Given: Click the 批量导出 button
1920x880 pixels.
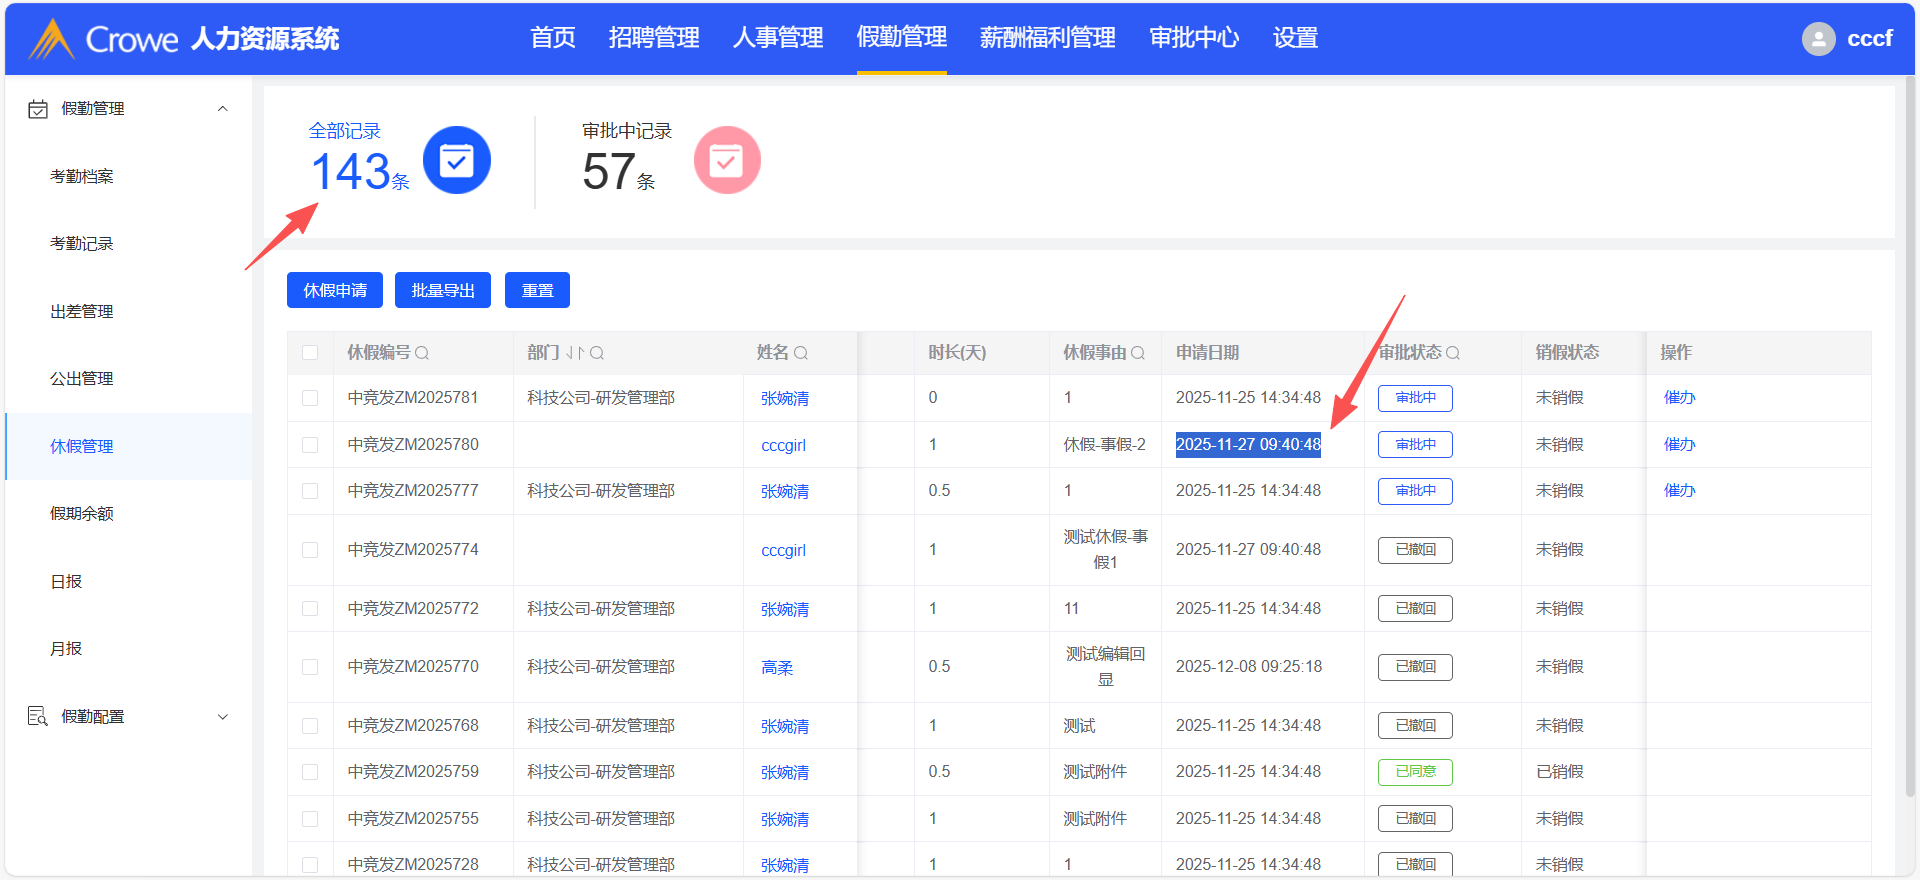Looking at the screenshot, I should tap(443, 290).
